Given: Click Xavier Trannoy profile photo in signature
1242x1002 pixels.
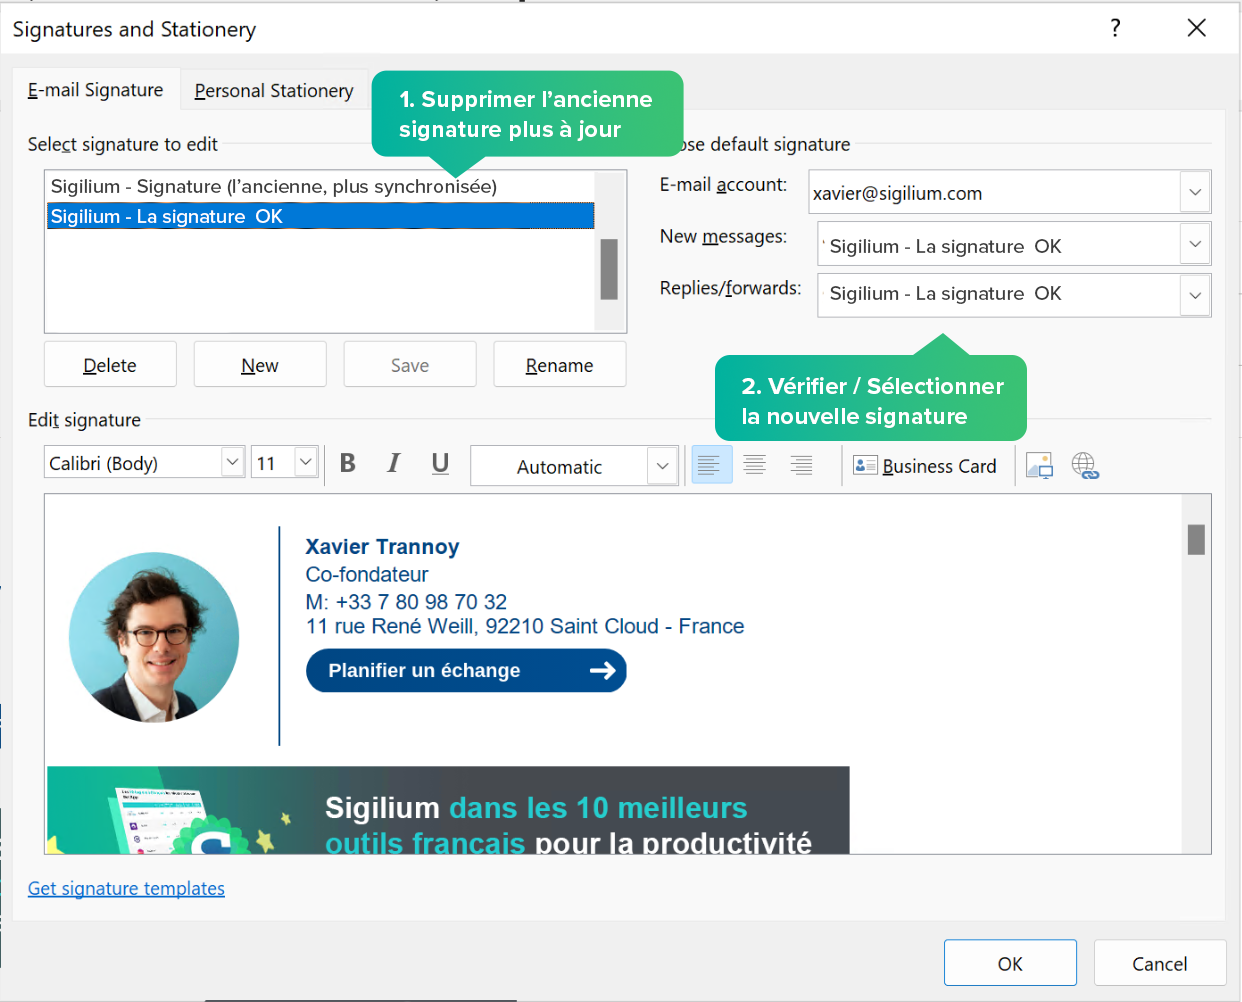Looking at the screenshot, I should pos(154,637).
